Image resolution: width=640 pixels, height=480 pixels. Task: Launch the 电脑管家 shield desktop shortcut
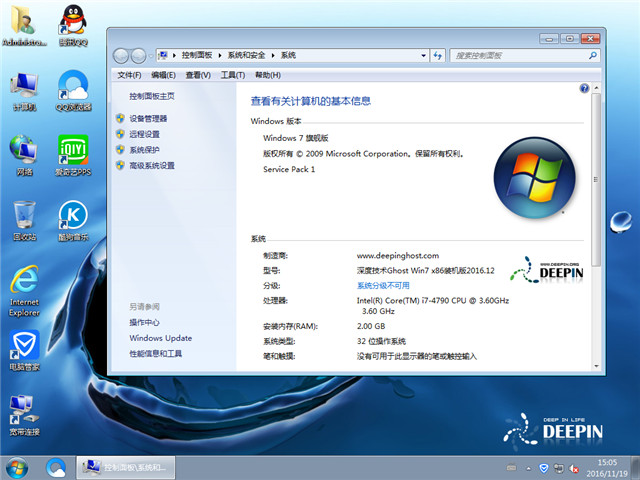pos(24,350)
